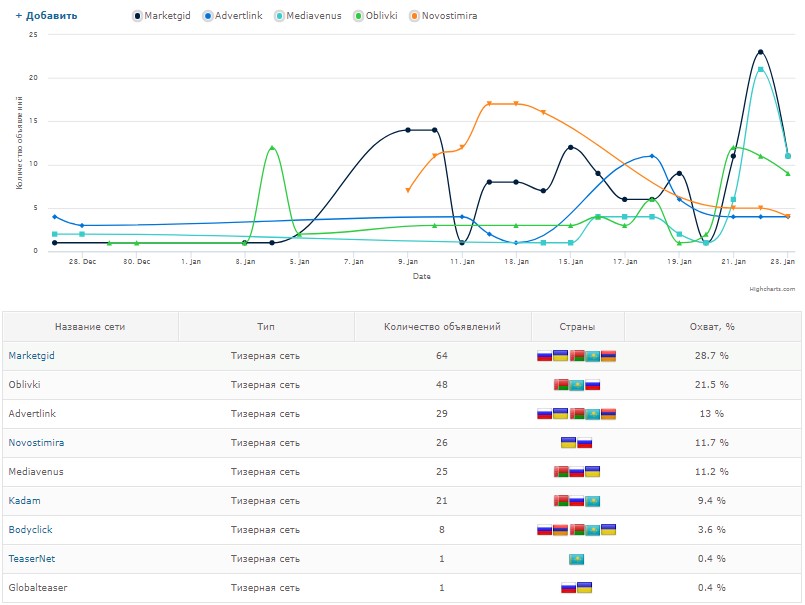Viewport: 805px width, 605px height.
Task: Click the Globalteaser name in table
Action: (37, 588)
